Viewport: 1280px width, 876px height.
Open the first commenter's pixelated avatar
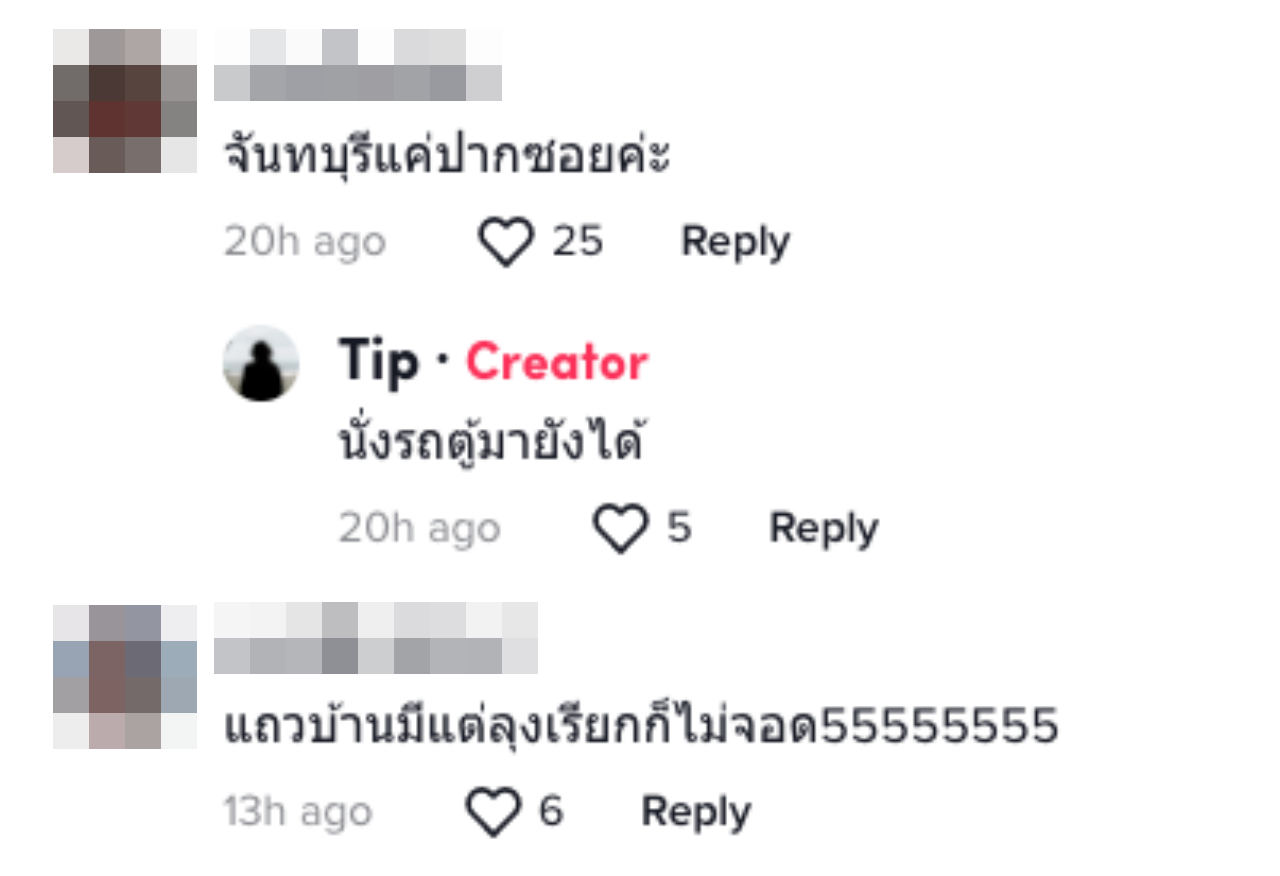(x=125, y=101)
